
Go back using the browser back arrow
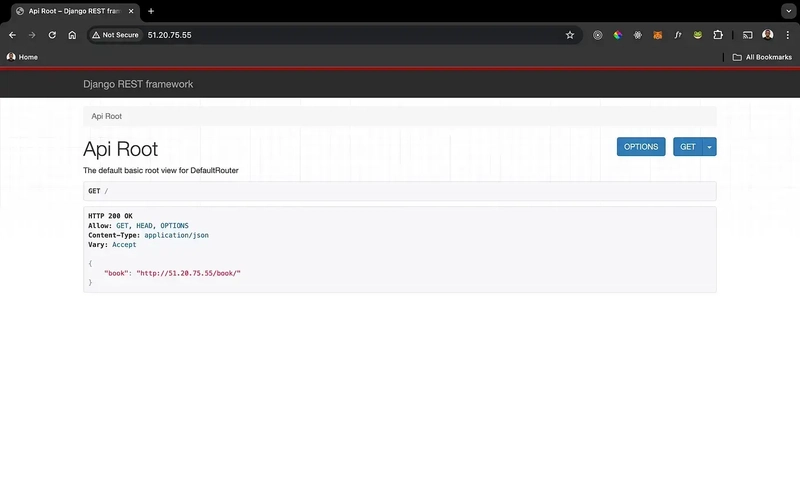coord(12,35)
